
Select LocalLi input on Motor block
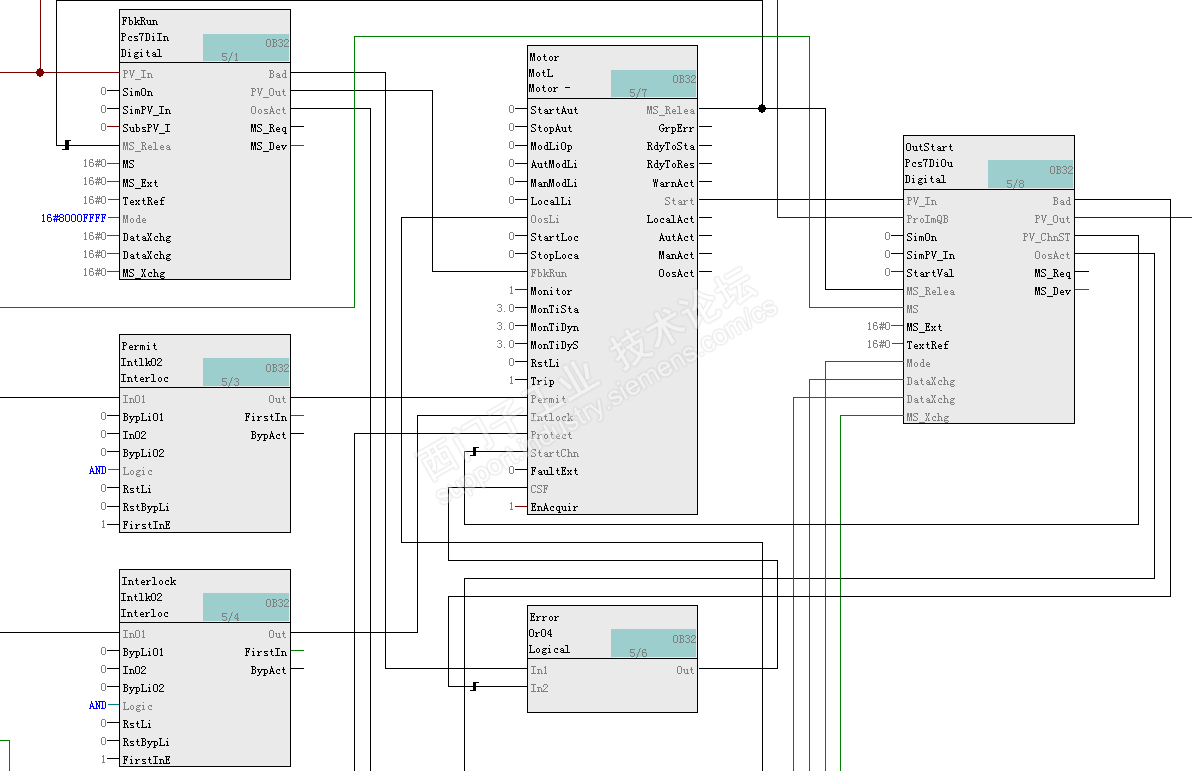pyautogui.click(x=550, y=201)
